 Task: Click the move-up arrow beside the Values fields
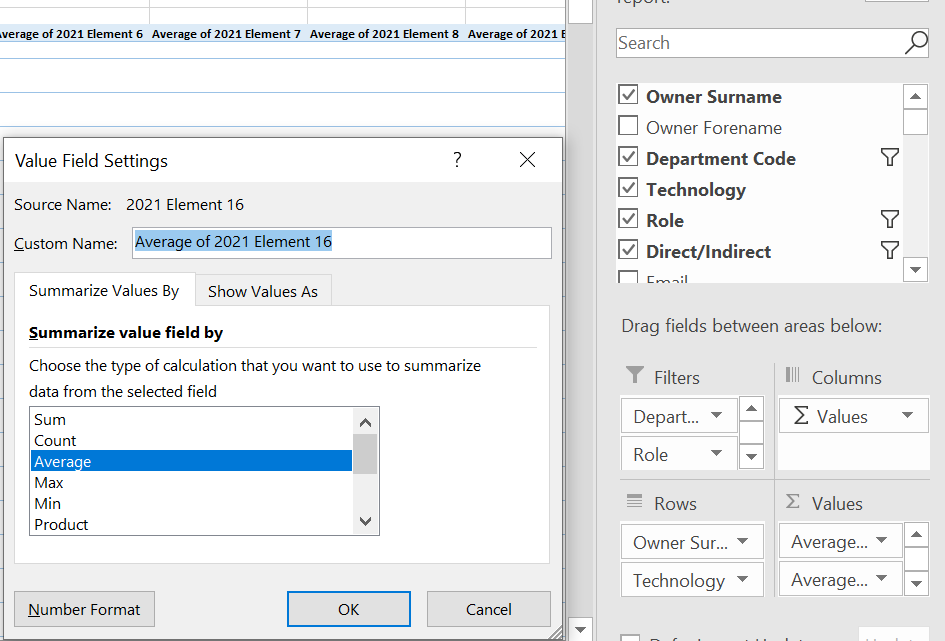(x=916, y=534)
